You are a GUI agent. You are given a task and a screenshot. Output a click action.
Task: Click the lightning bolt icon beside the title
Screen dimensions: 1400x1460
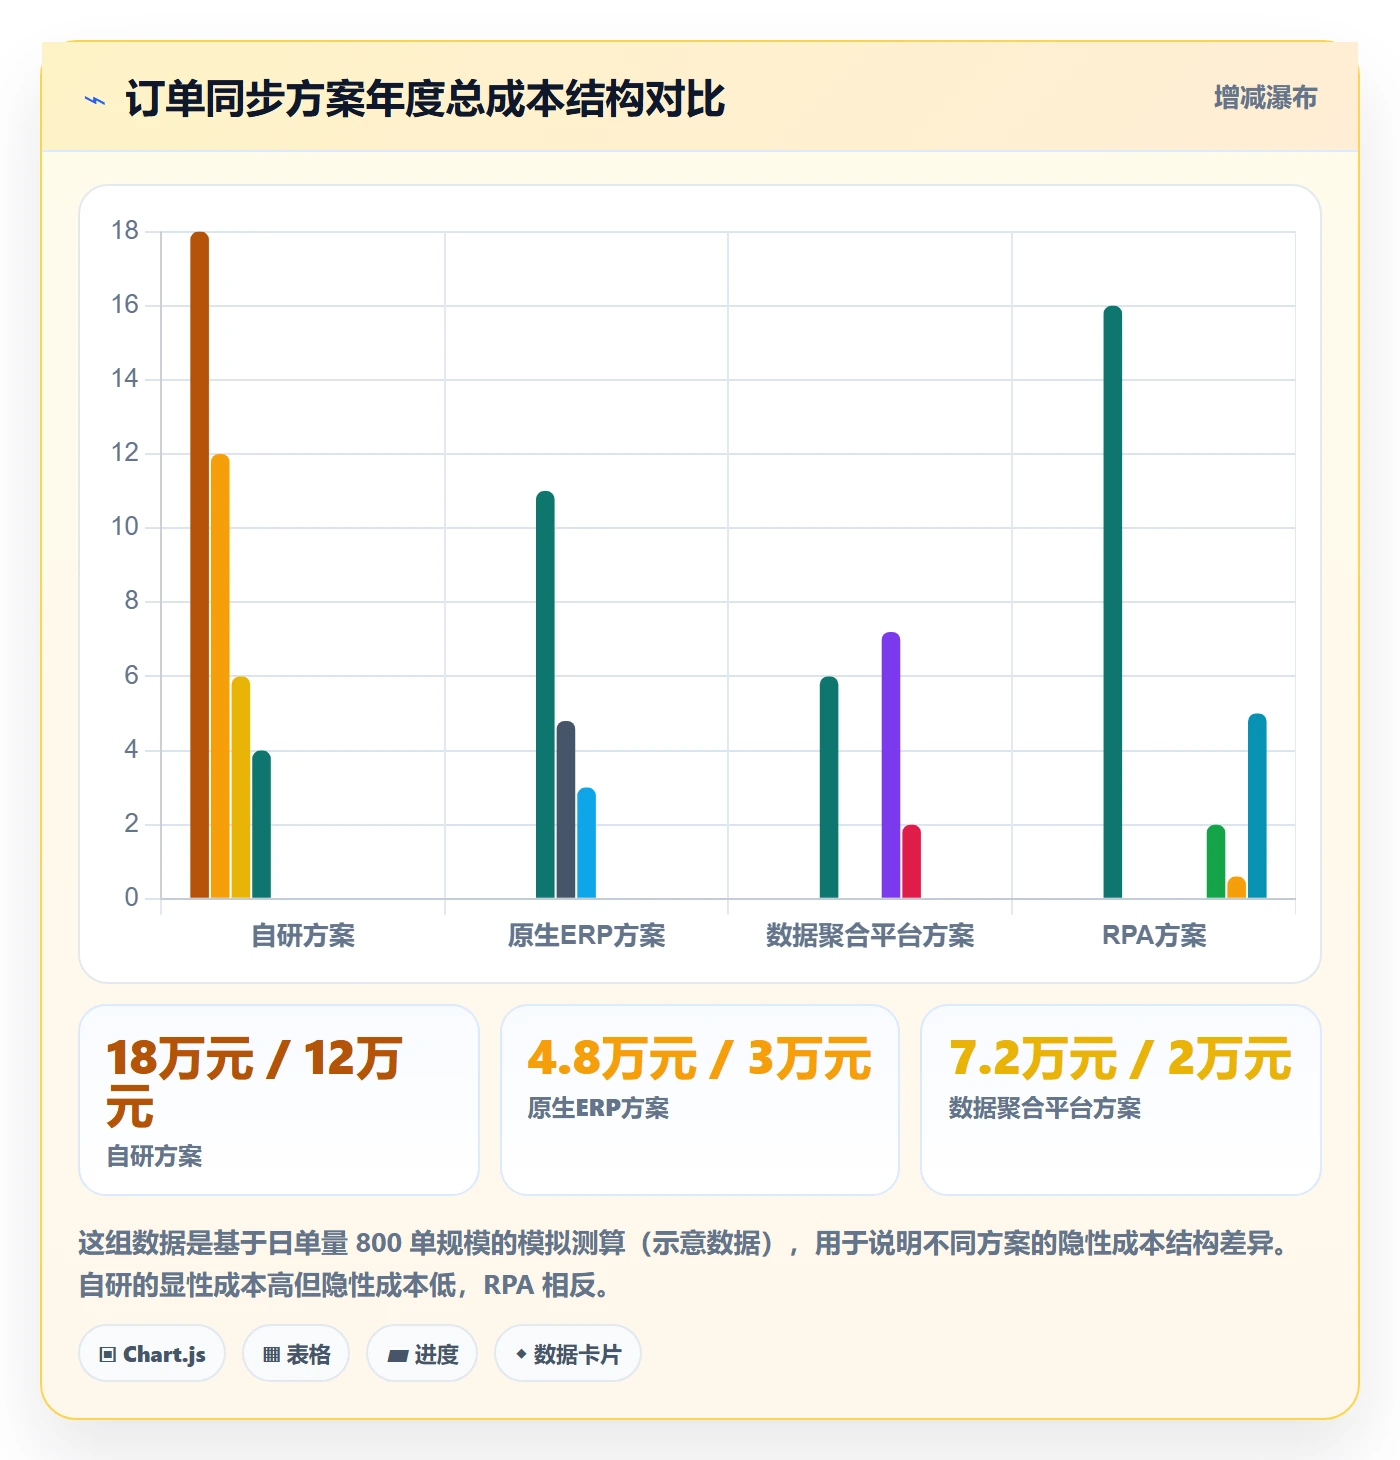(95, 100)
